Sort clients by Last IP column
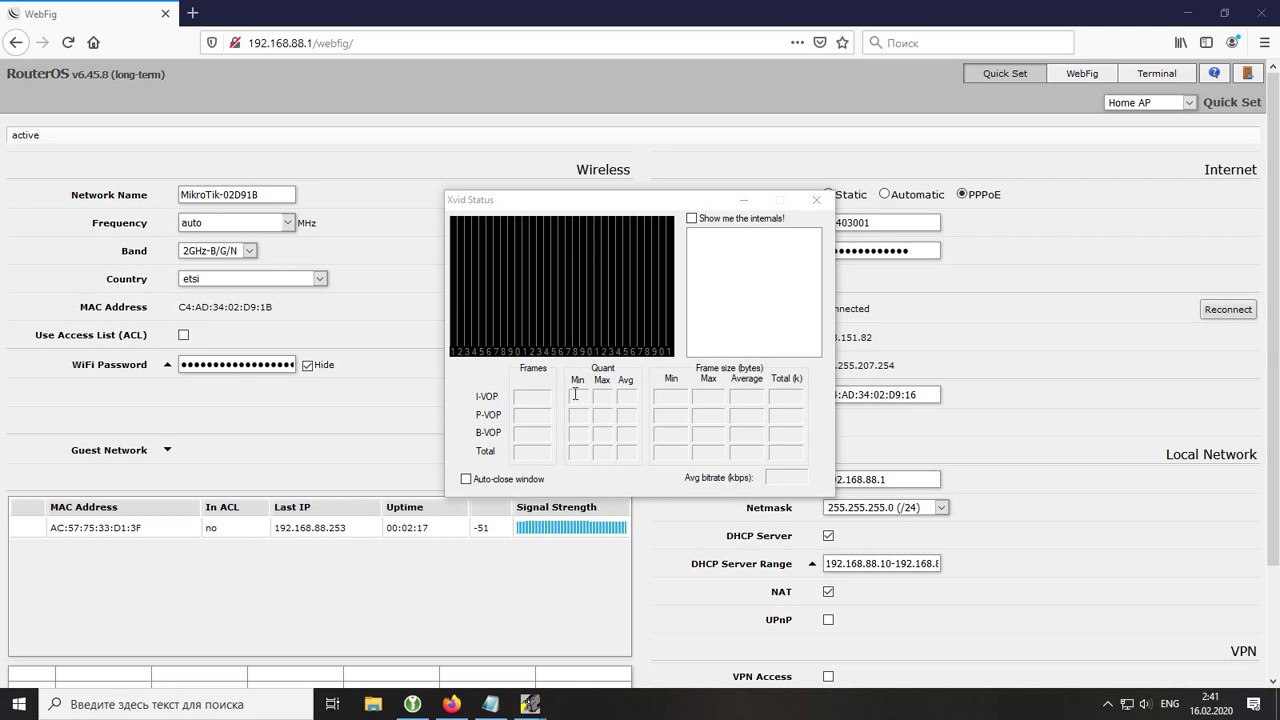The height and width of the screenshot is (720, 1280). 325,507
